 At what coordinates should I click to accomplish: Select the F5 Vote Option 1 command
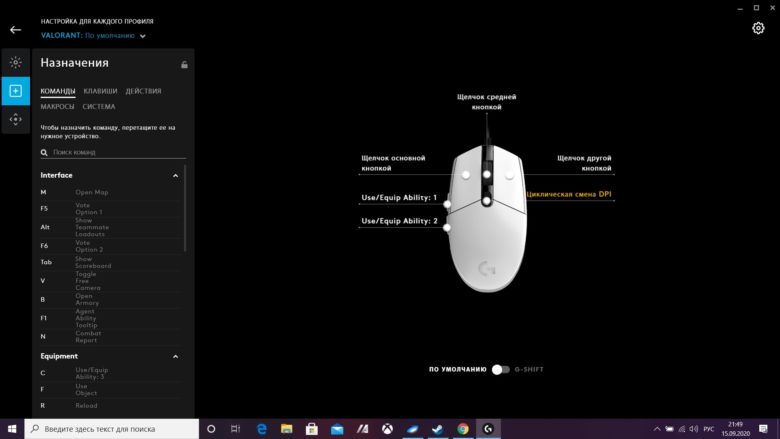[110, 209]
